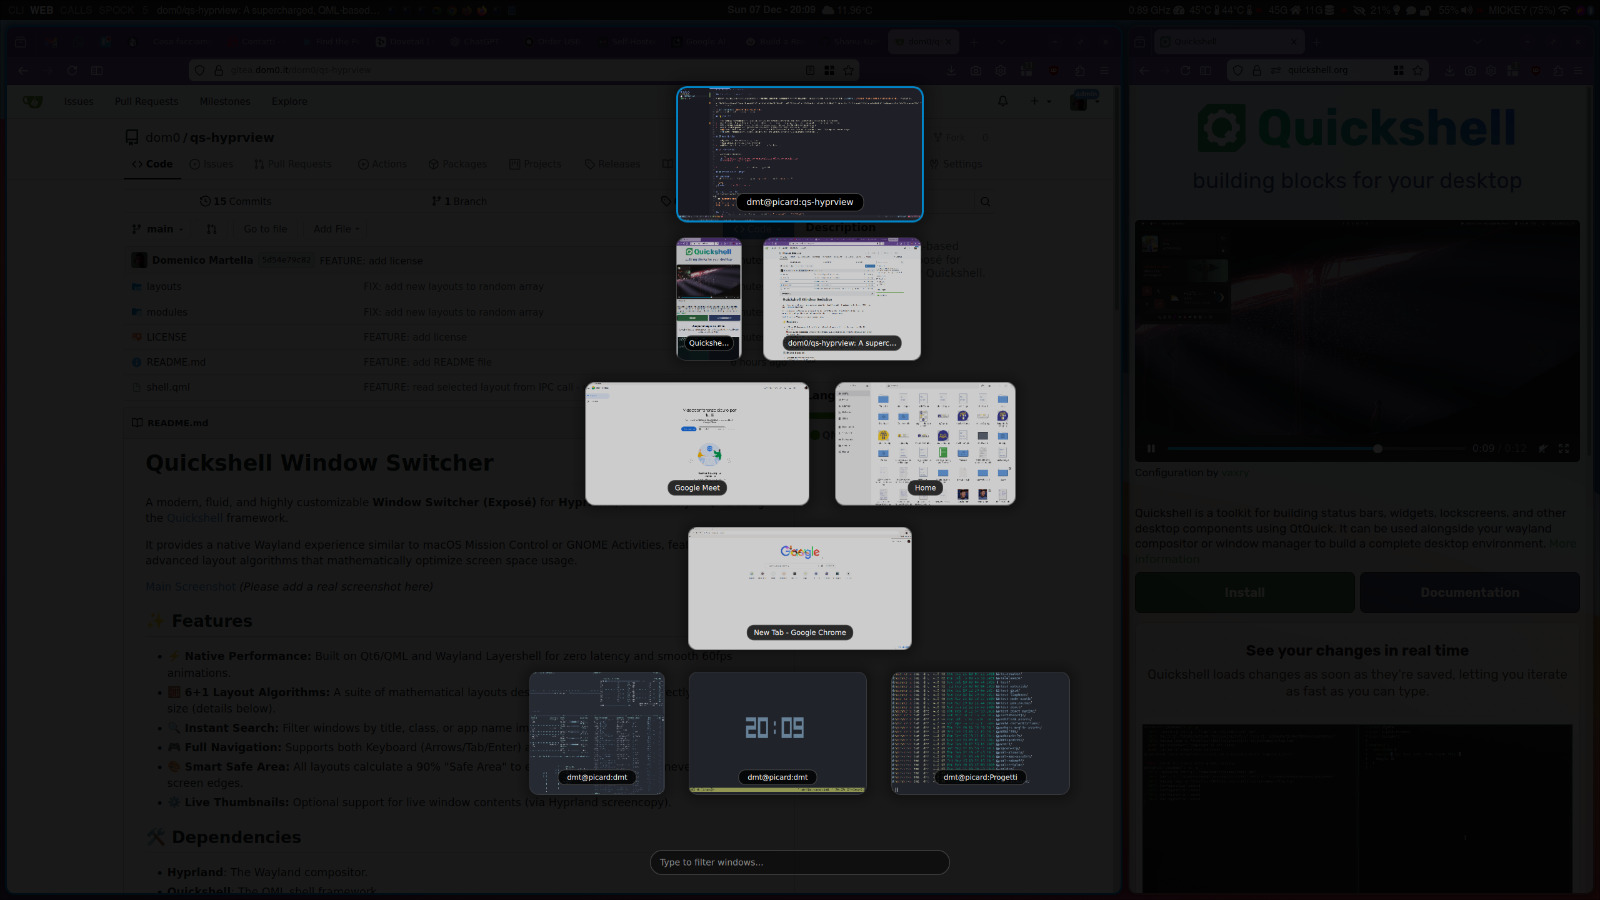This screenshot has width=1600, height=900.
Task: Reload the Gitea page
Action: pyautogui.click(x=72, y=71)
